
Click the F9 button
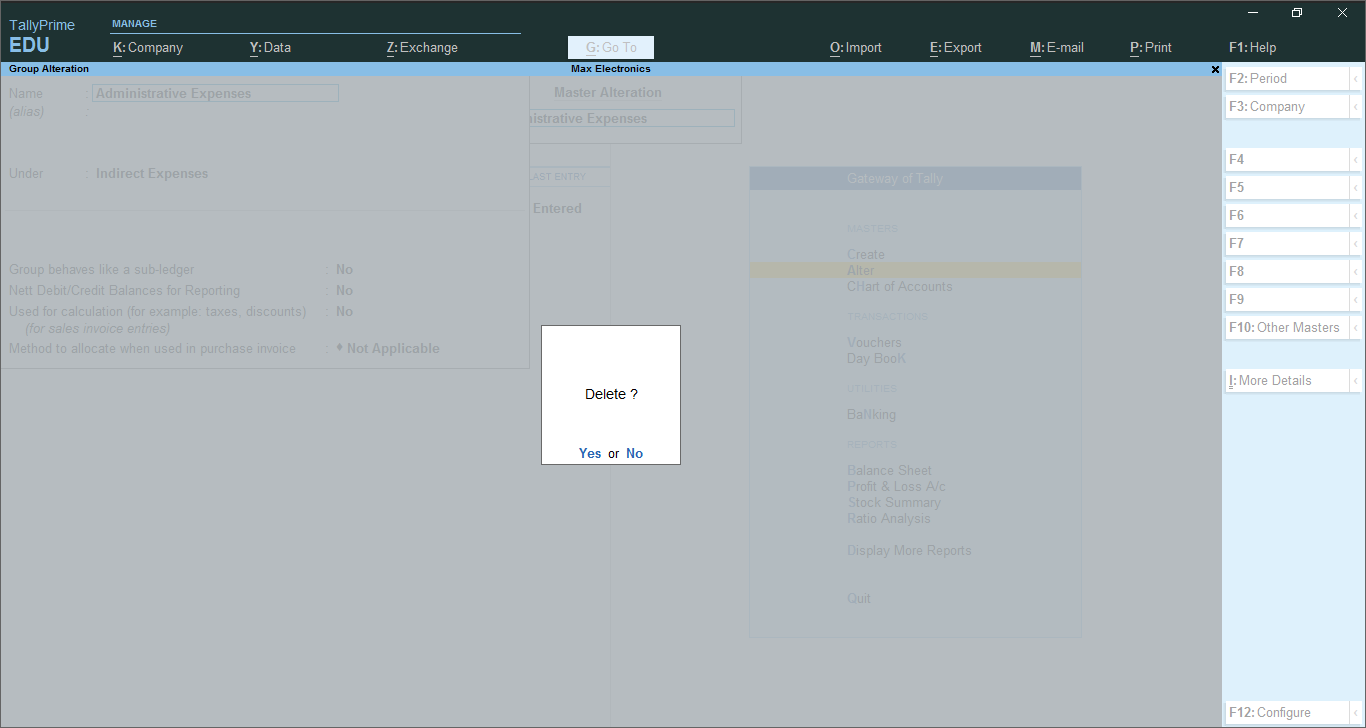click(1287, 299)
